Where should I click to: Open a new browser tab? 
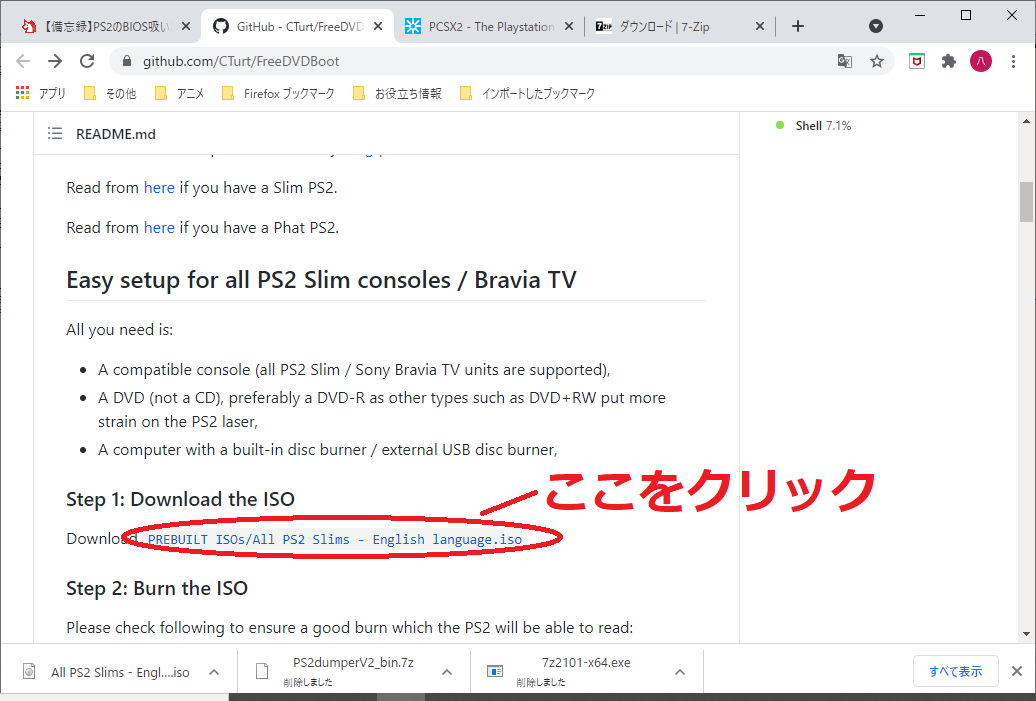tap(797, 26)
